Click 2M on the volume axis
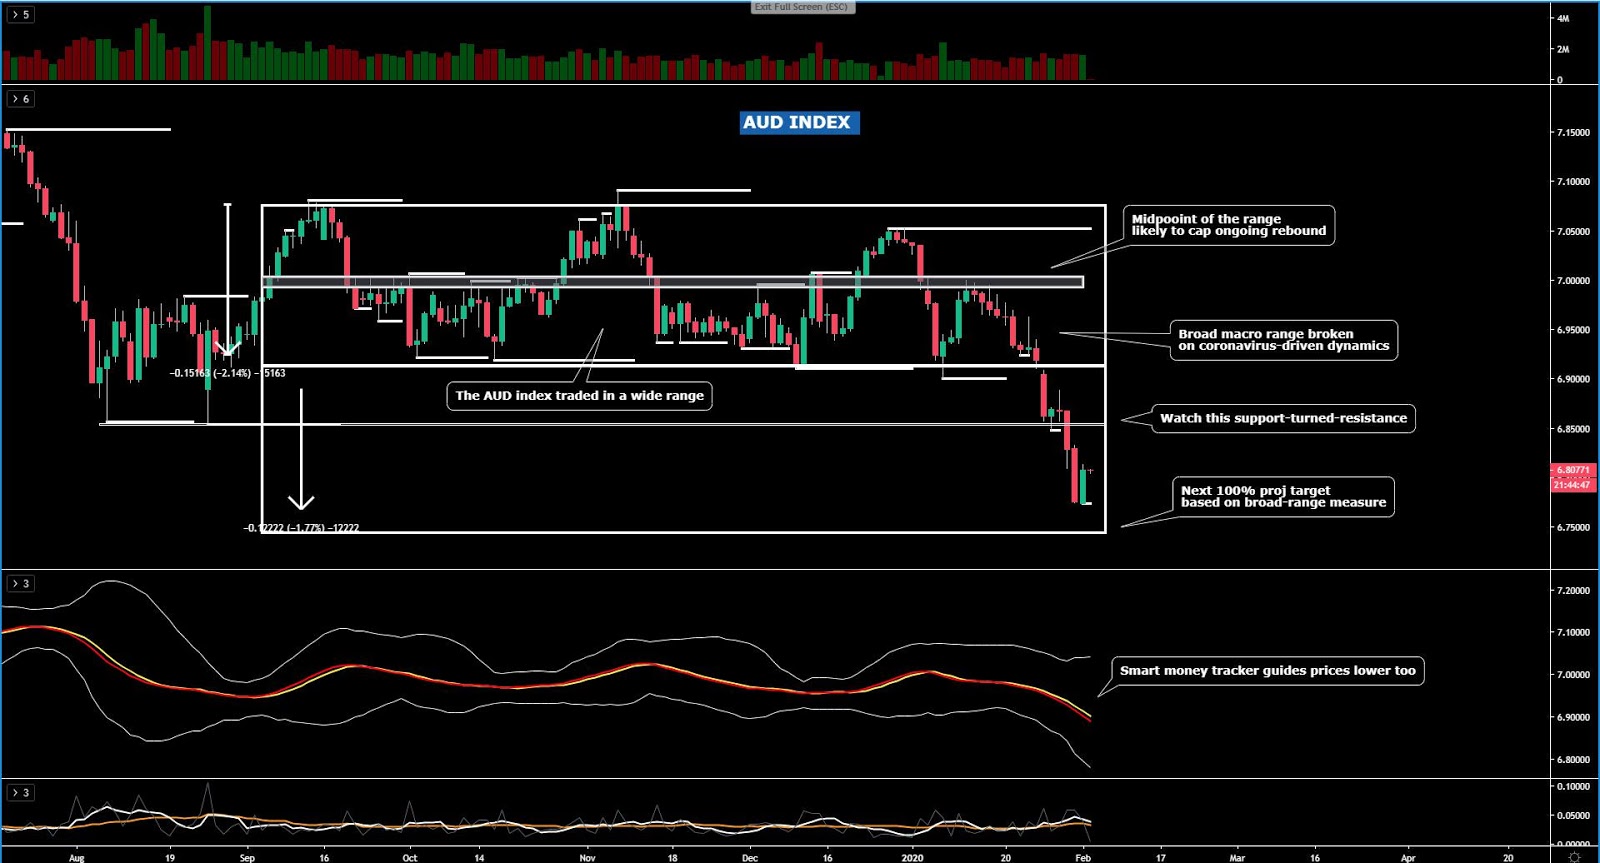The height and width of the screenshot is (863, 1600). (x=1563, y=49)
